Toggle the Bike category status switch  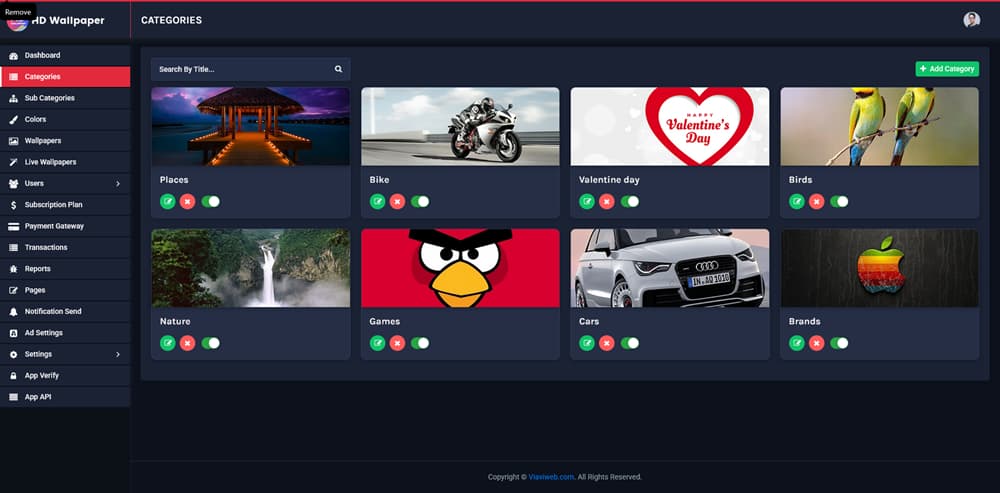(420, 202)
